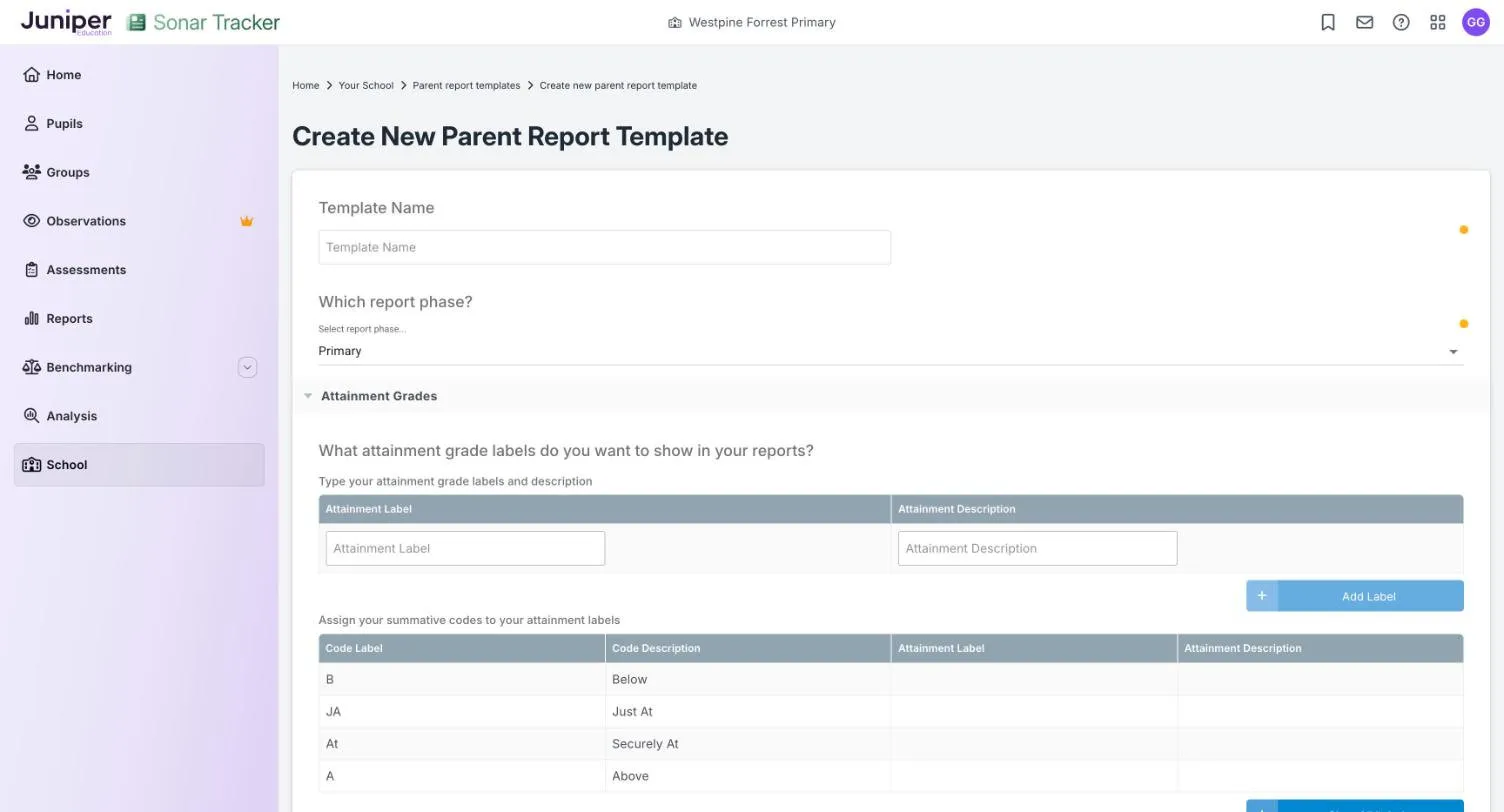Click the Juniper Education logo
Image resolution: width=1504 pixels, height=812 pixels.
pos(66,22)
